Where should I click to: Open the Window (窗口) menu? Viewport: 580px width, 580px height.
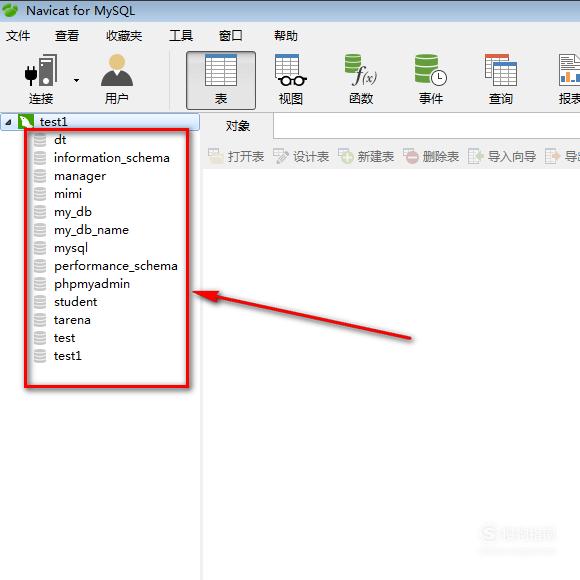coord(230,36)
